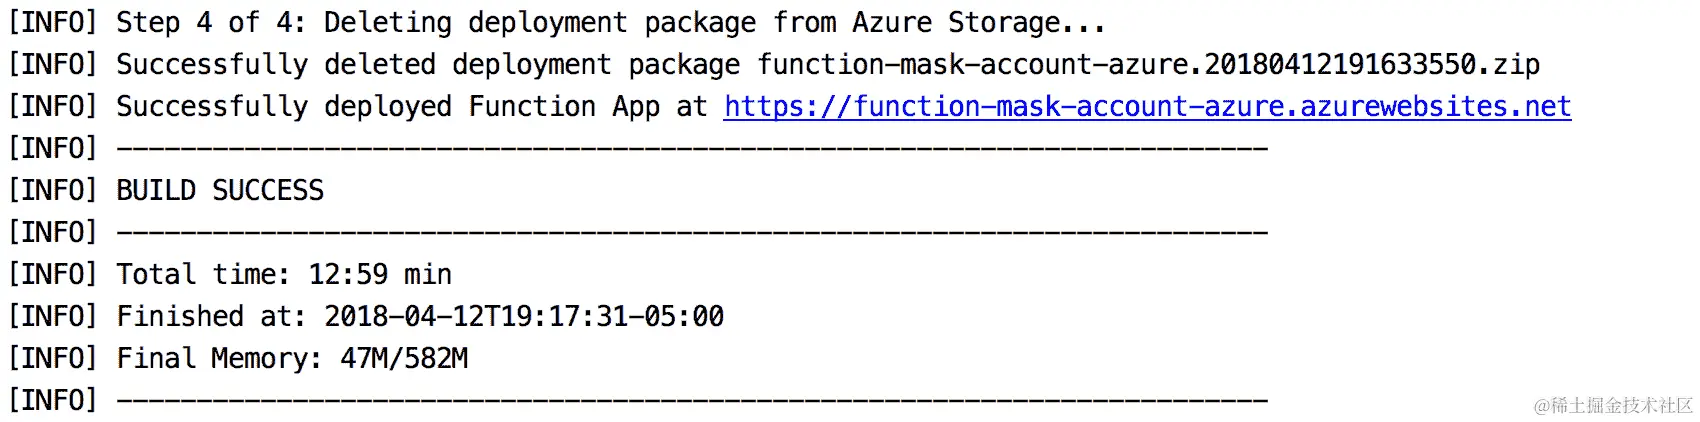
Task: Click the deleted zip package filename
Action: pos(1148,64)
